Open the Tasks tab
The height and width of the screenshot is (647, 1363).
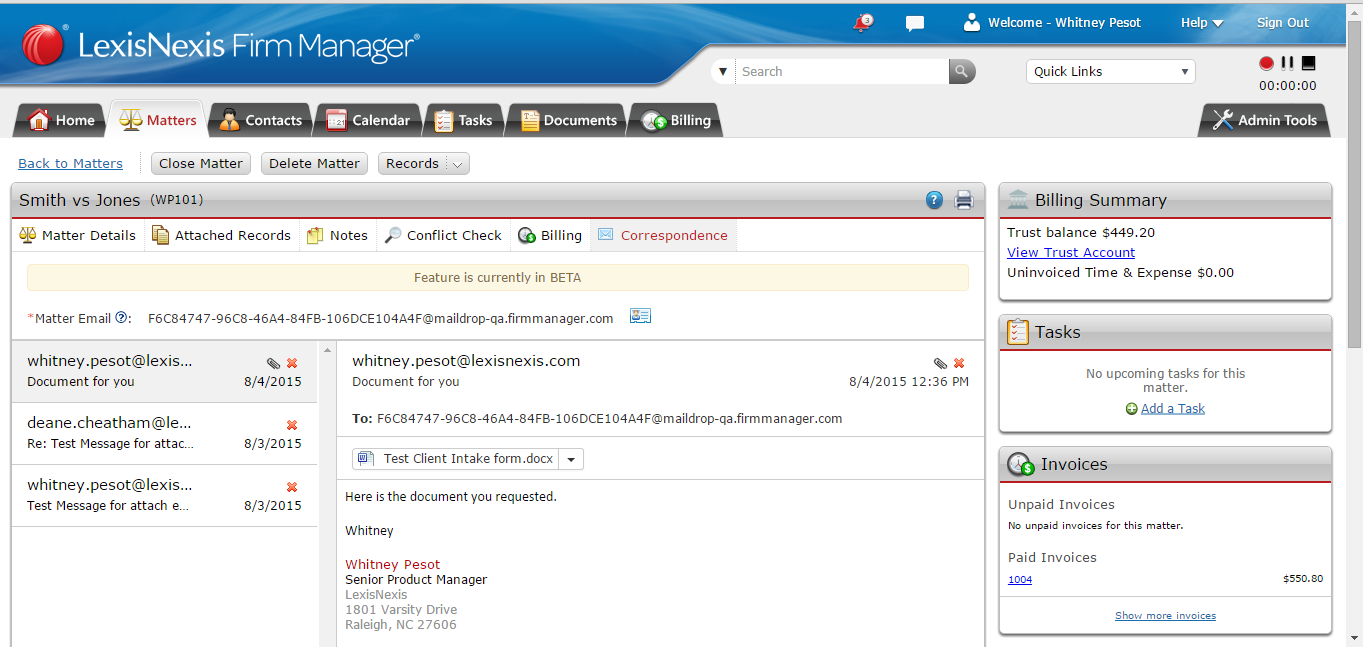463,120
